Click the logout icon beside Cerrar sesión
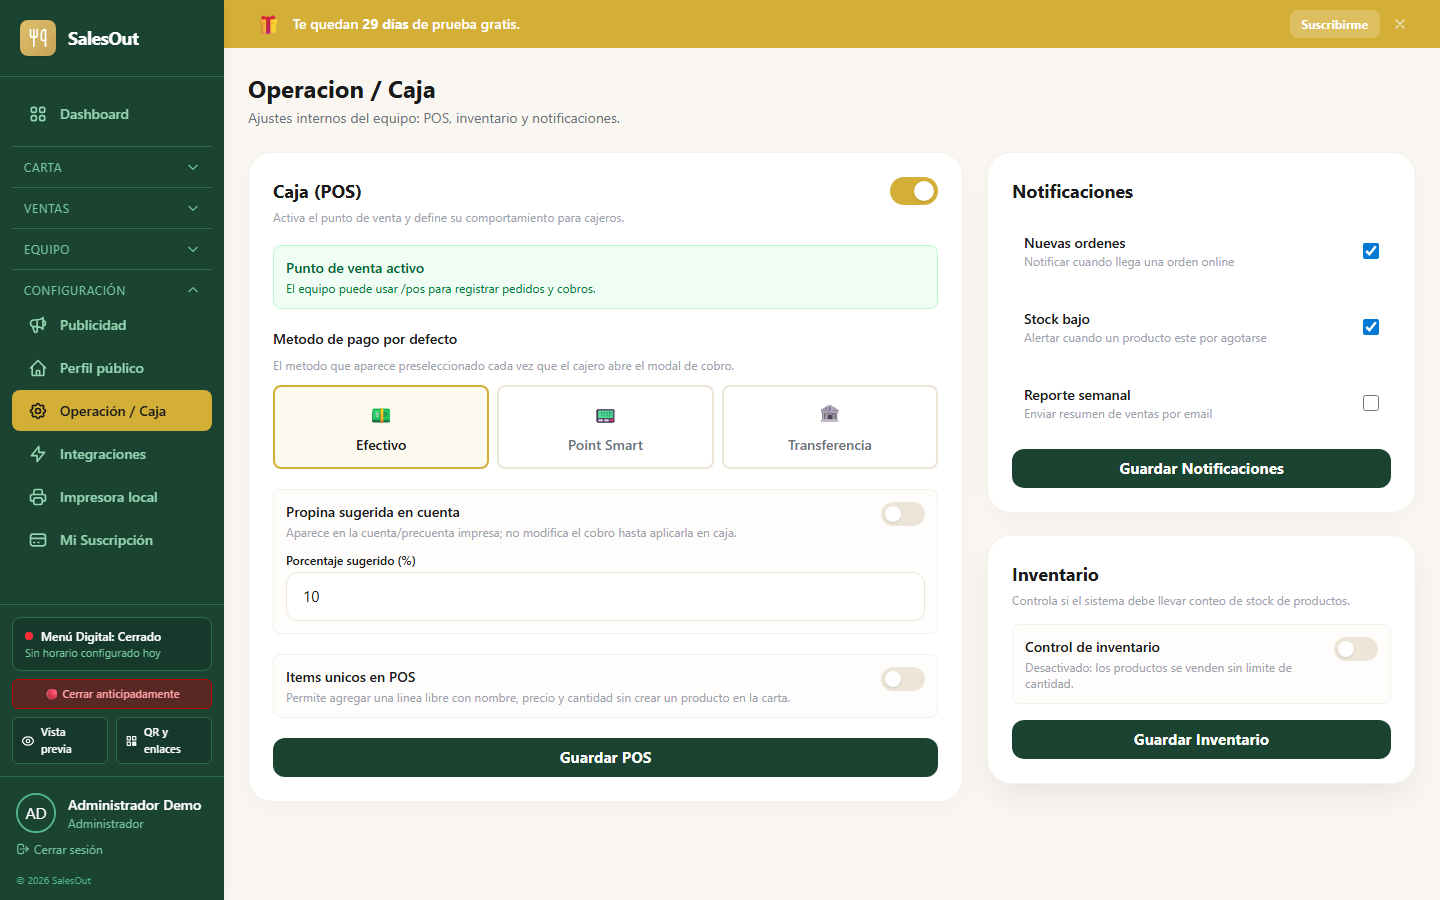This screenshot has width=1440, height=900. pyautogui.click(x=23, y=849)
